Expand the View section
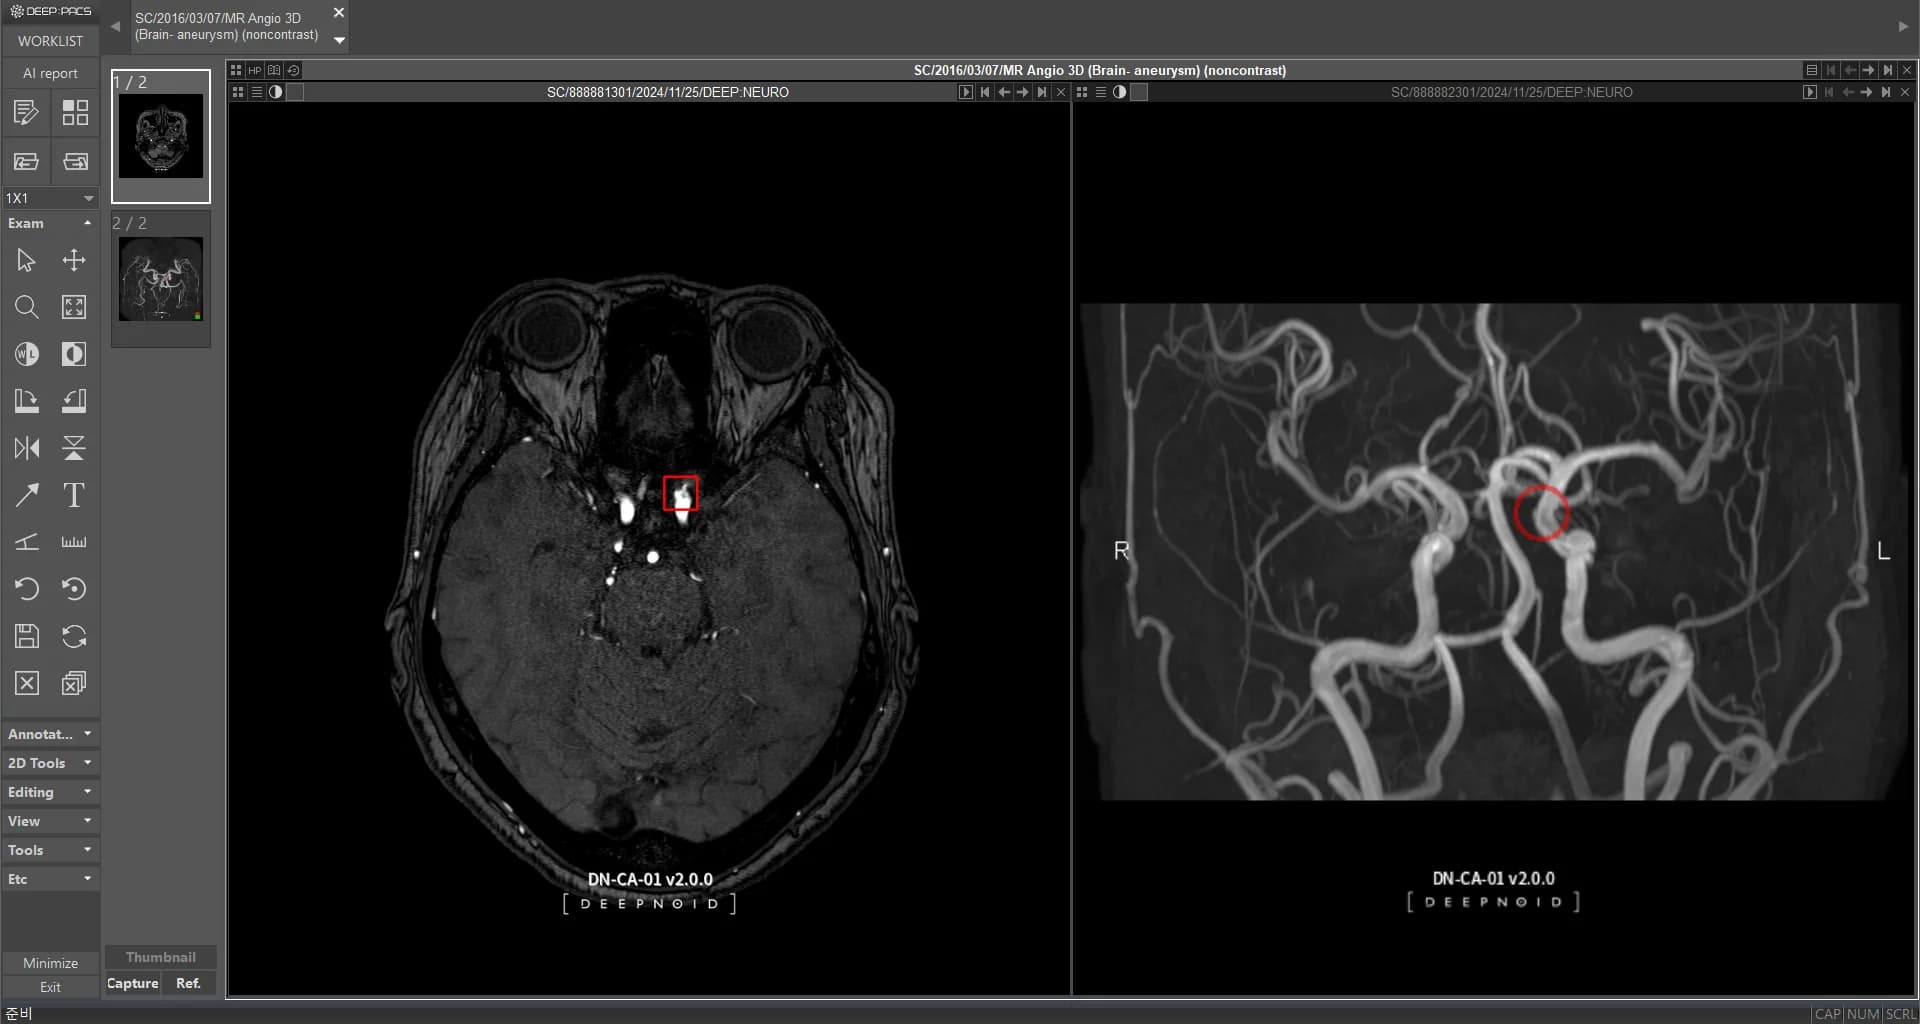Screen dimensions: 1920x1024 pos(50,821)
